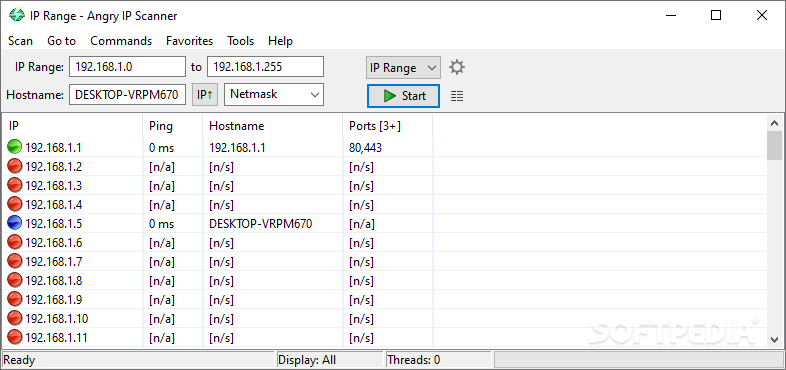Open the Help menu
Image resolution: width=786 pixels, height=370 pixels.
tap(280, 41)
